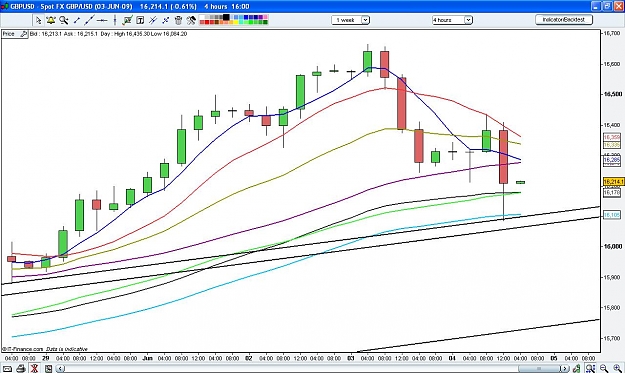The width and height of the screenshot is (625, 373).
Task: Pick the white color swatch
Action: pos(202,17)
